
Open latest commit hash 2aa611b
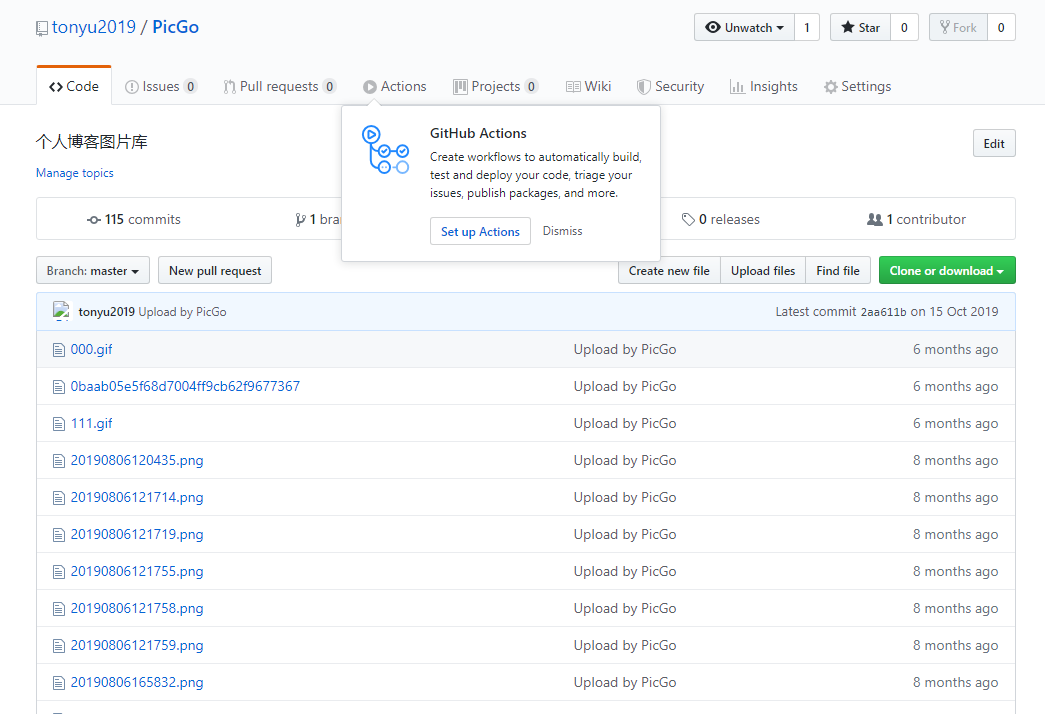(x=883, y=312)
